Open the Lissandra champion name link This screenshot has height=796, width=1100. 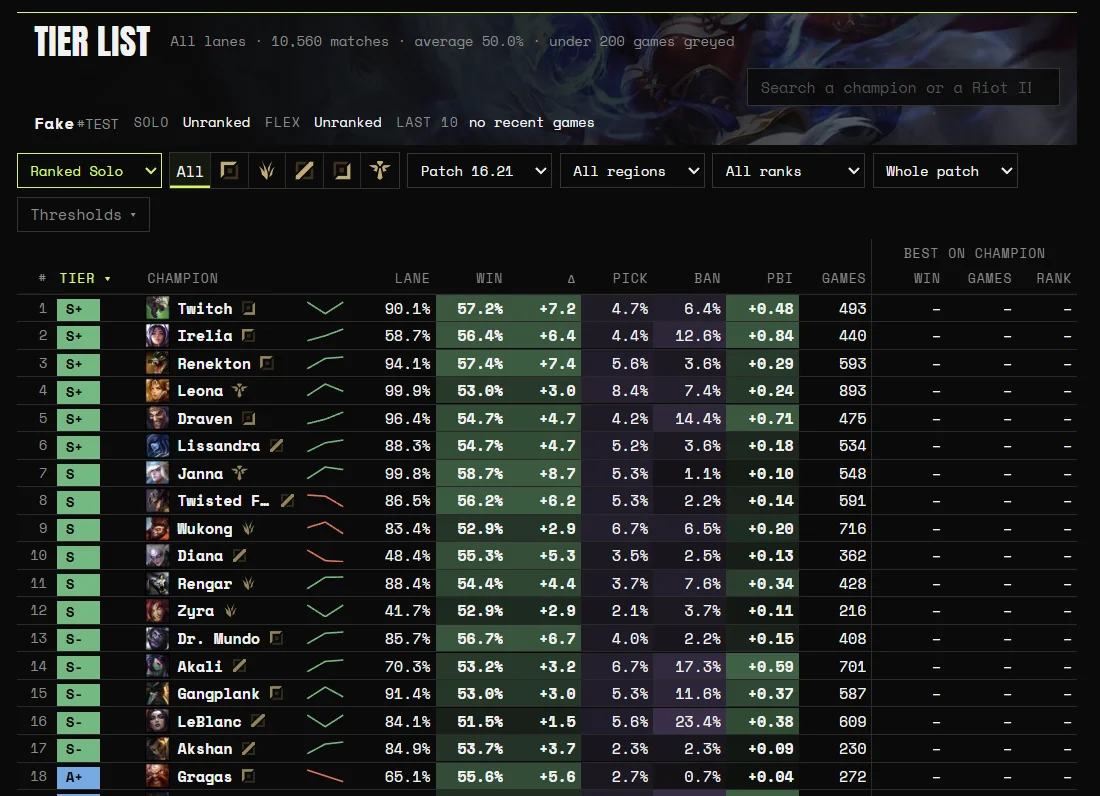click(x=218, y=445)
